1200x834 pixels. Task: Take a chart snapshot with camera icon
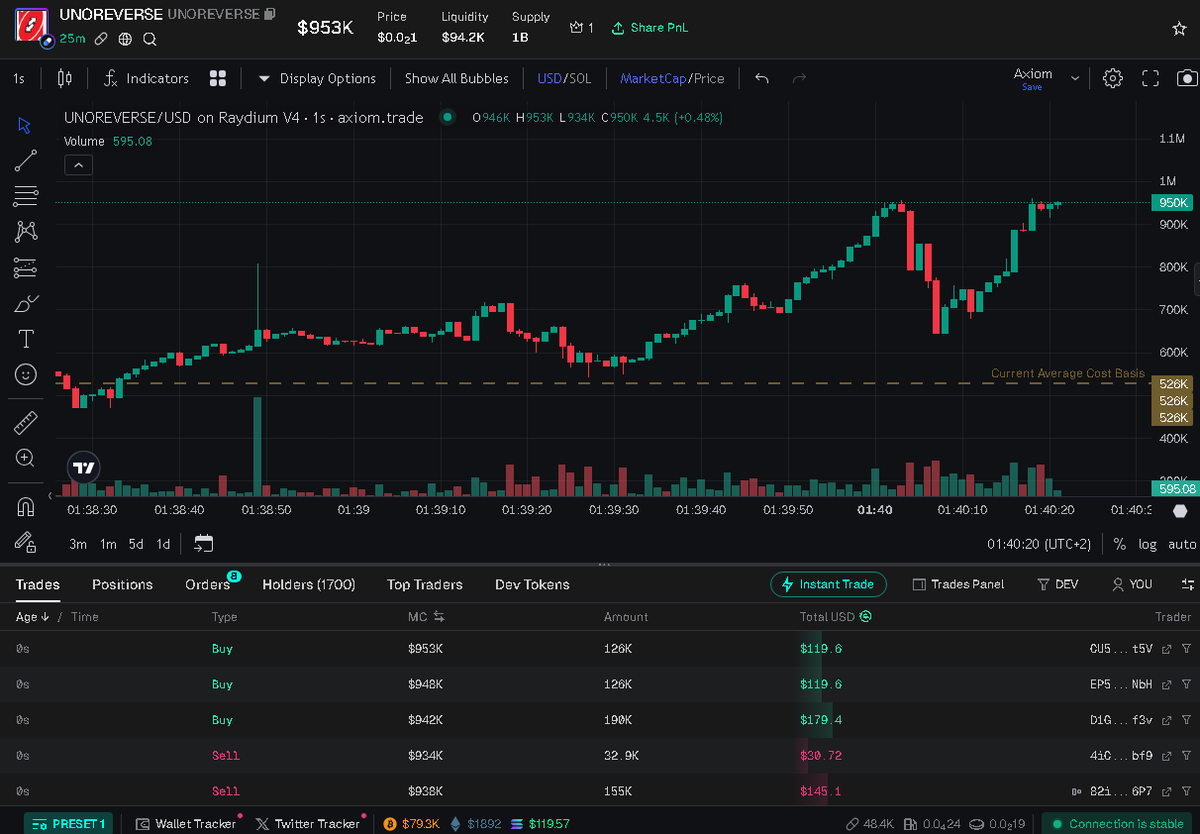point(1186,78)
